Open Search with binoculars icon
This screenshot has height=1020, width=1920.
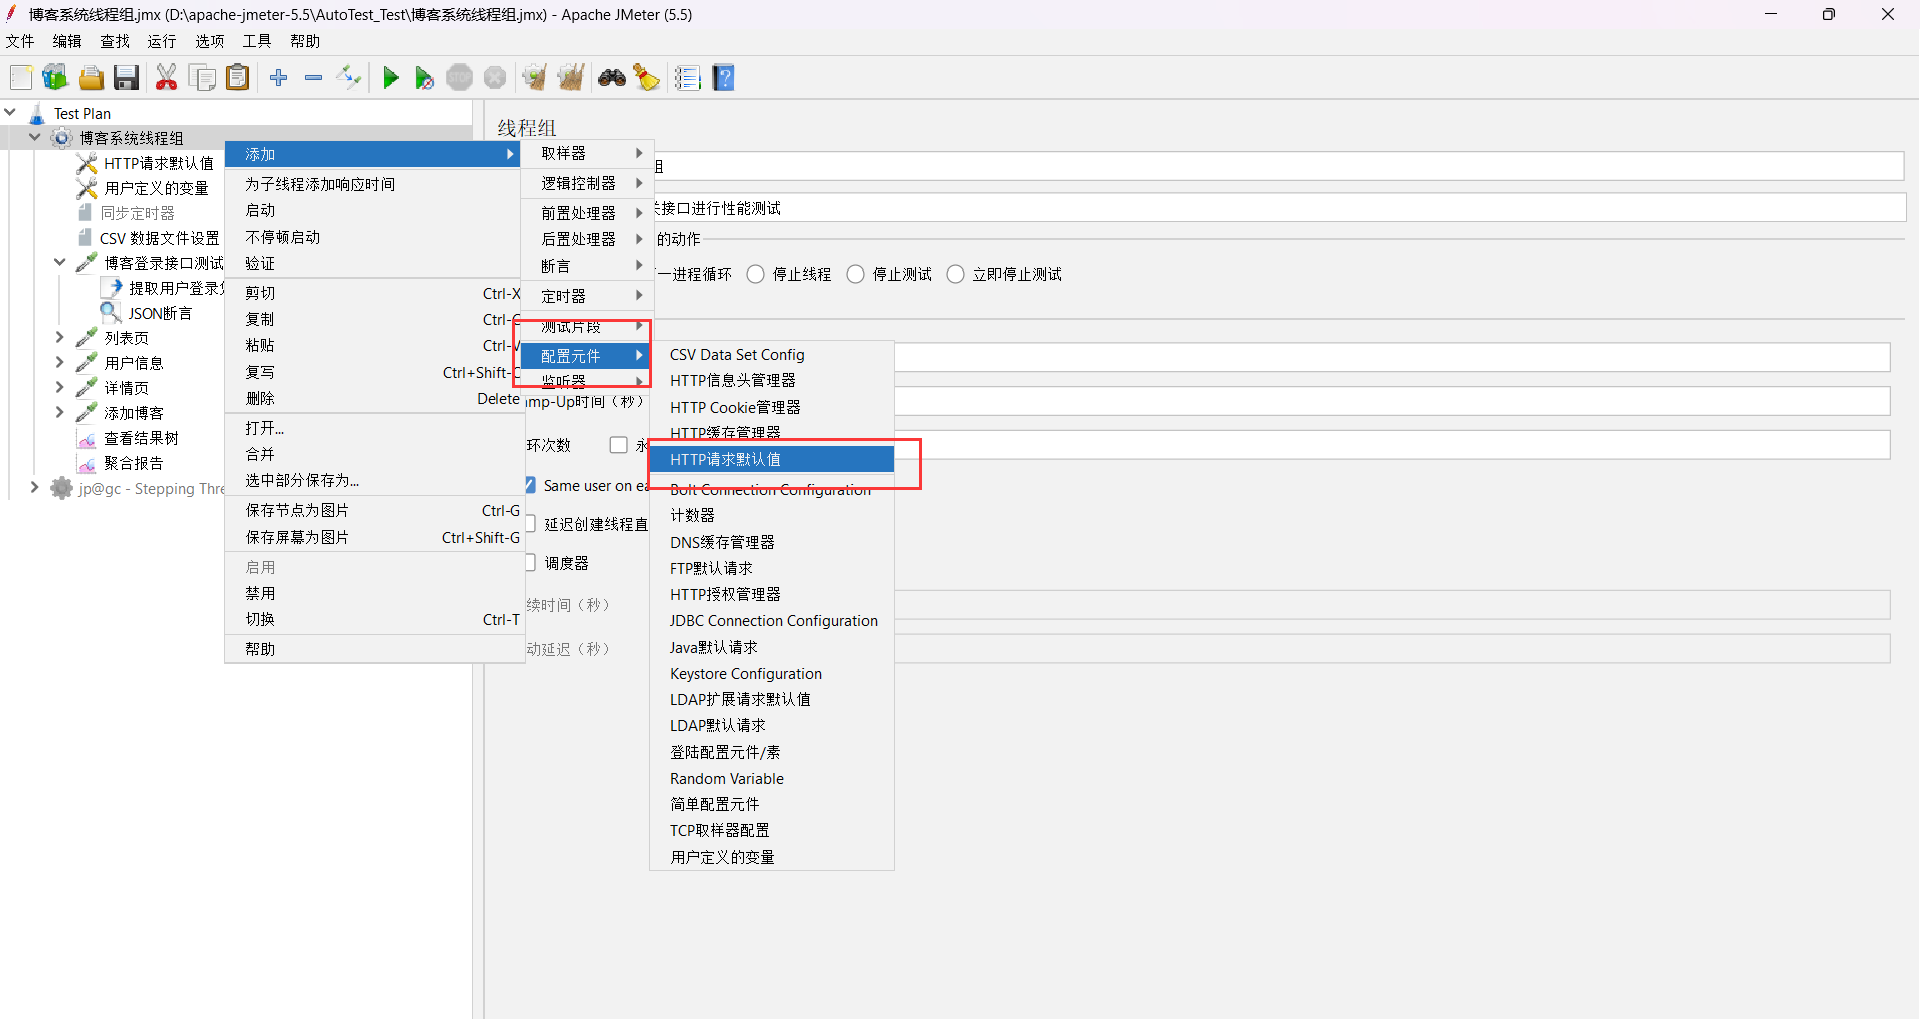(x=611, y=78)
